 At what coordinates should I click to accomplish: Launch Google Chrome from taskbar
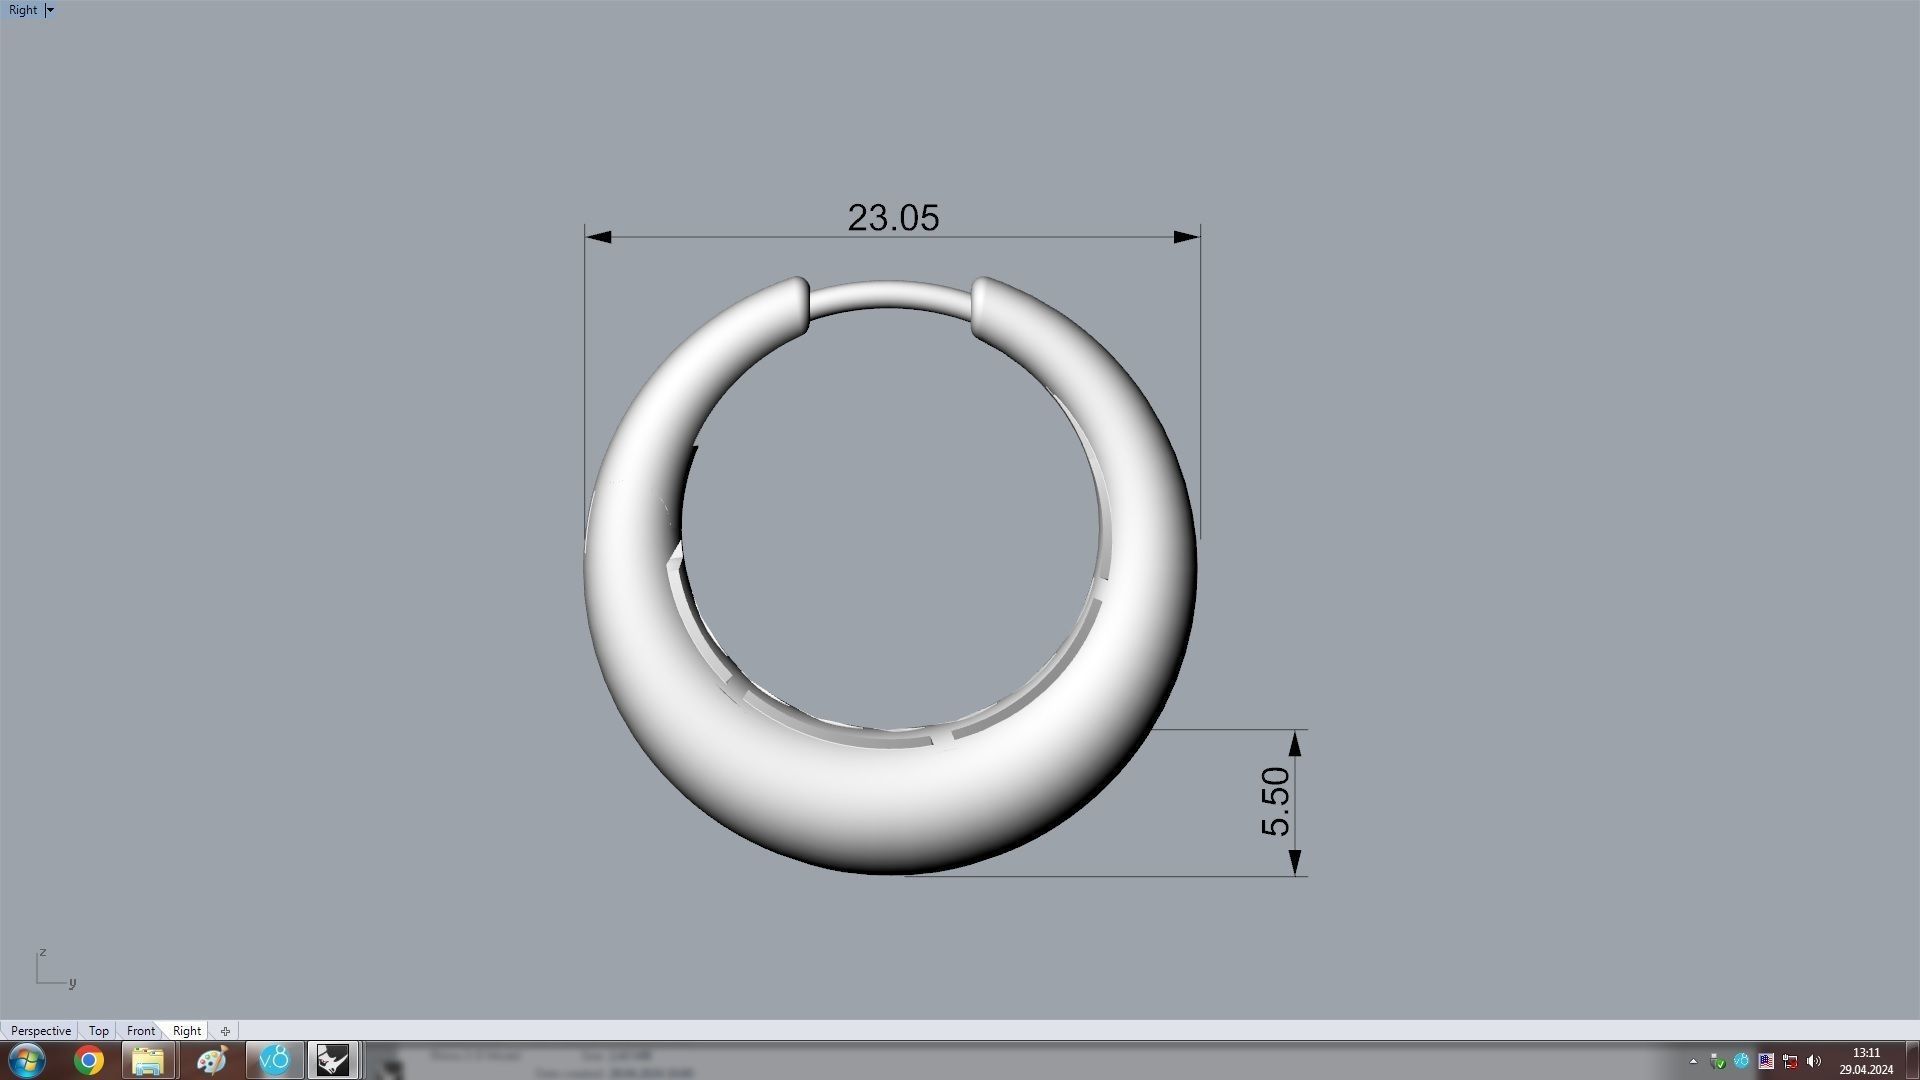coord(89,1060)
